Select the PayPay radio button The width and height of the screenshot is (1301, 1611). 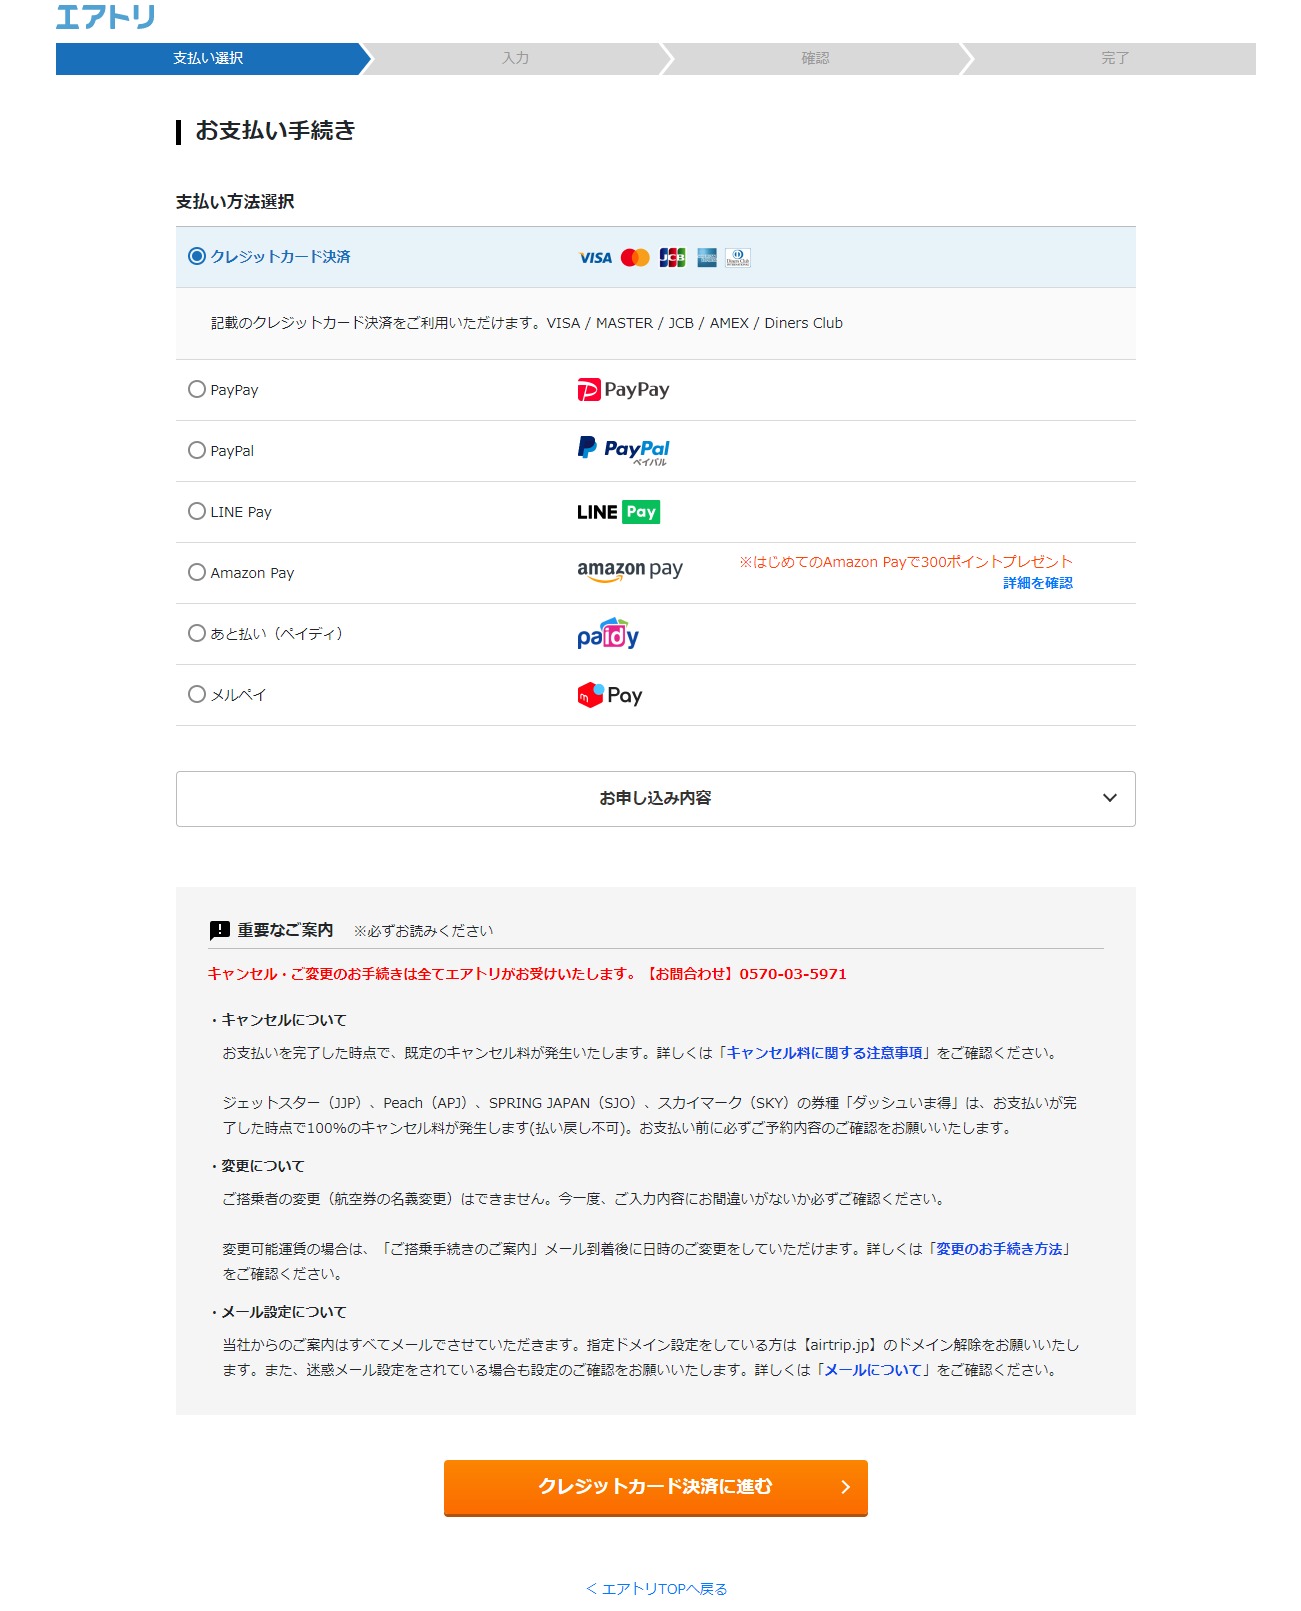tap(197, 390)
